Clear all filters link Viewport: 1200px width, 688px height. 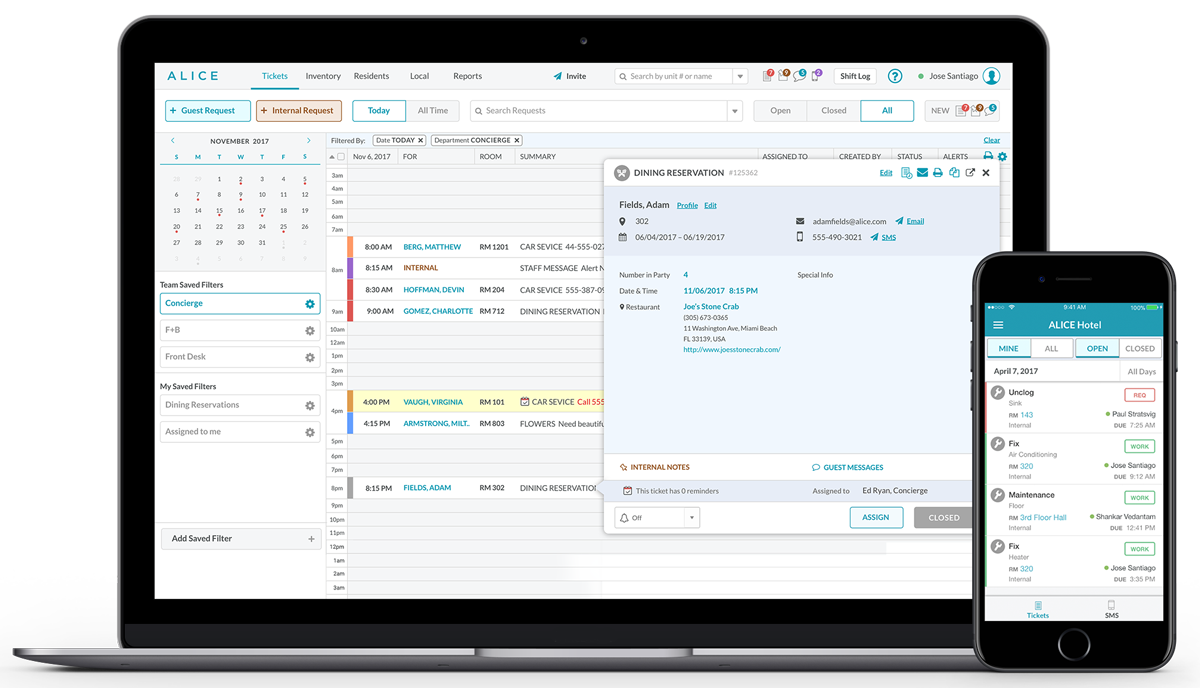(991, 141)
